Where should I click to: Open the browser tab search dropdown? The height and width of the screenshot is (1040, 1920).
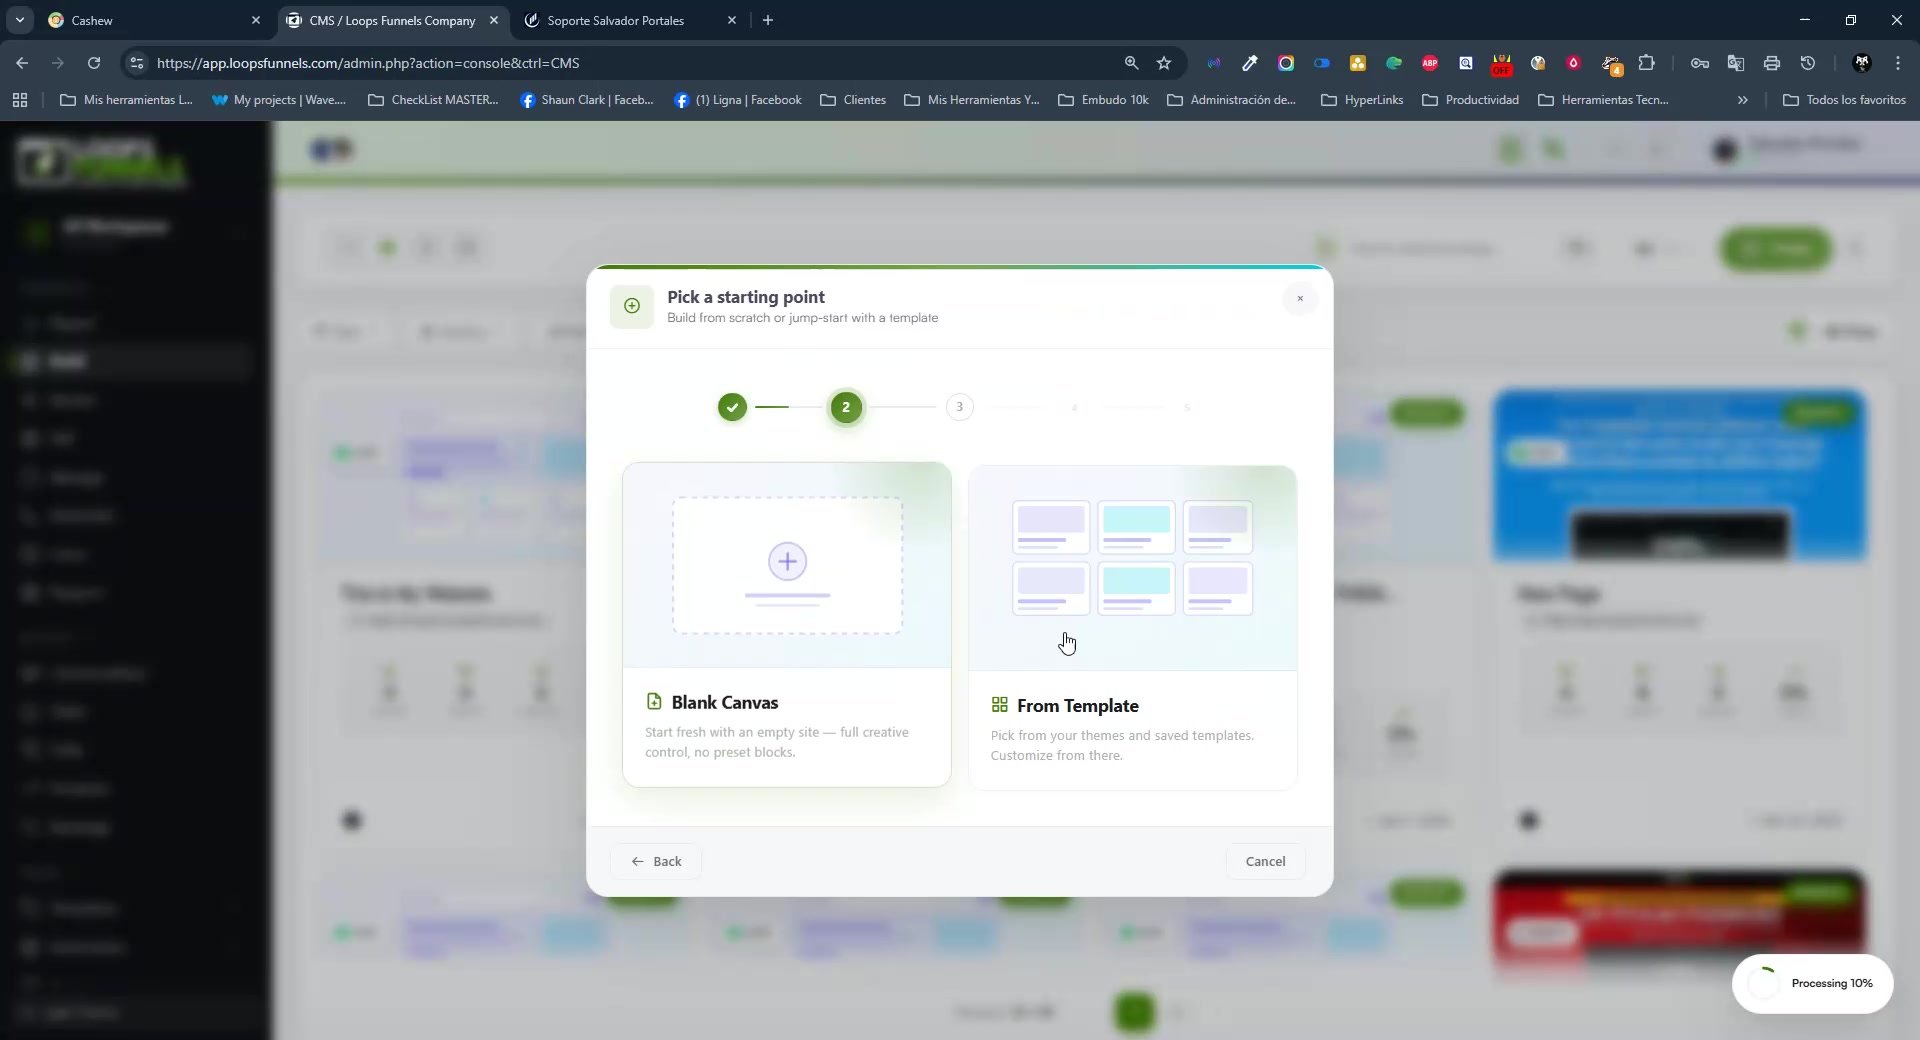(20, 20)
